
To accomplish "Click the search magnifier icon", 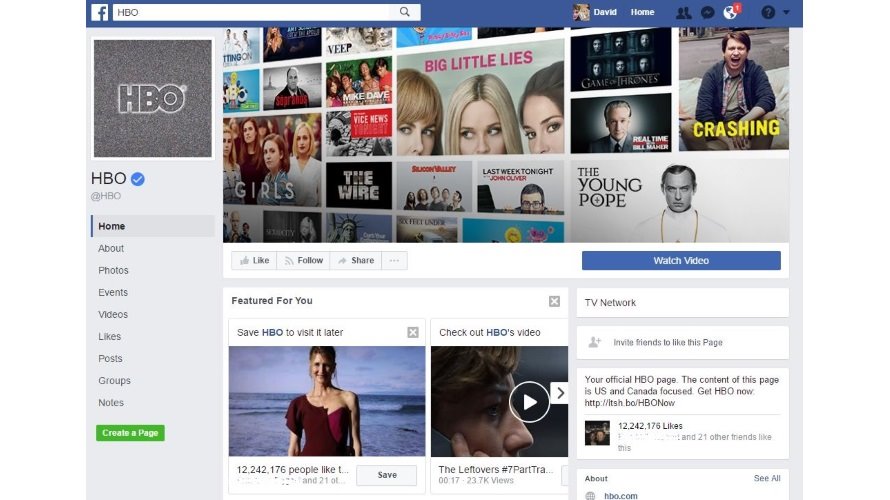I will pos(405,12).
